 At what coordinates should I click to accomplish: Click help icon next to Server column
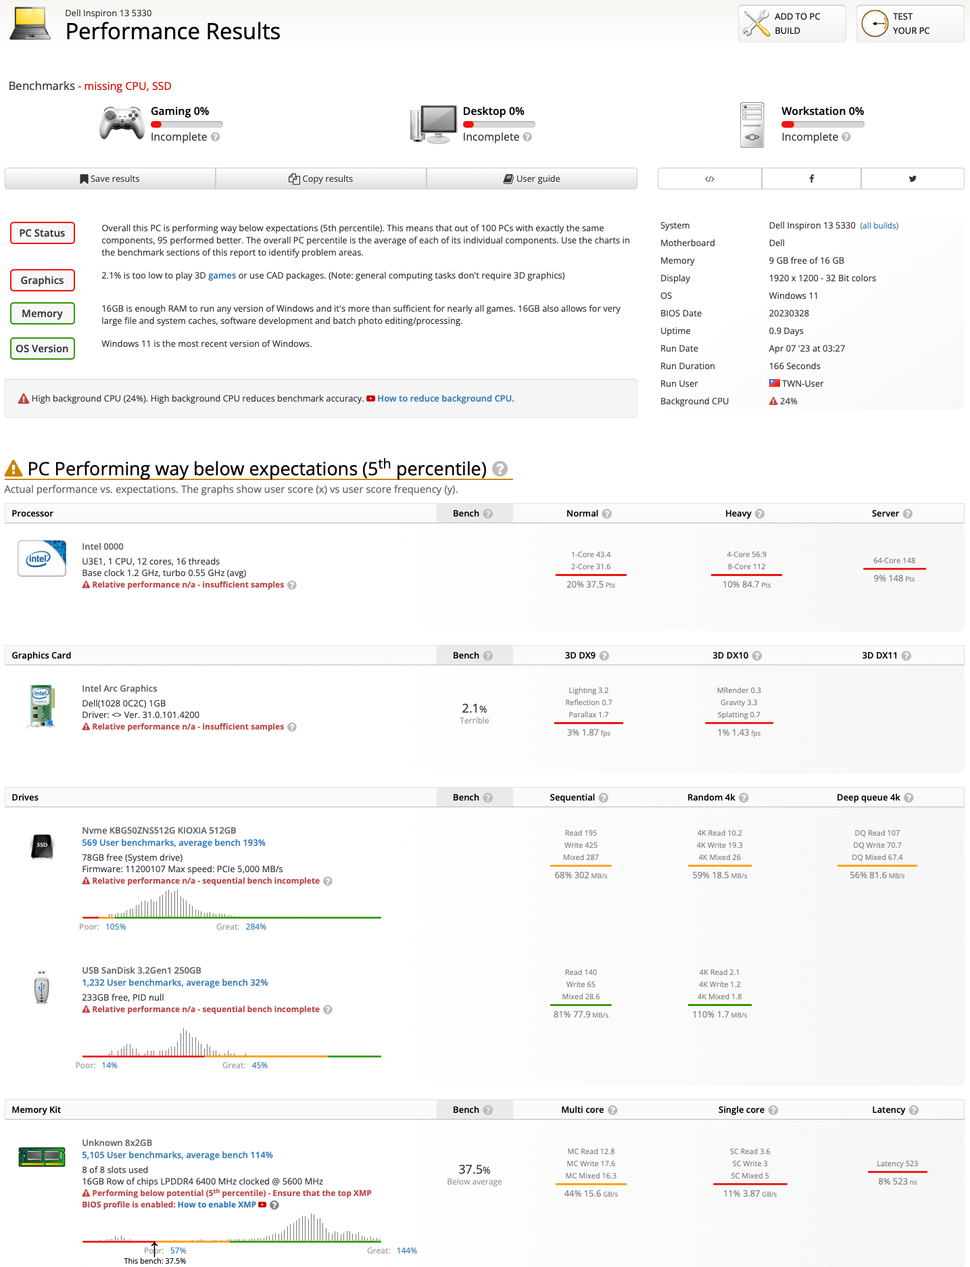click(908, 514)
